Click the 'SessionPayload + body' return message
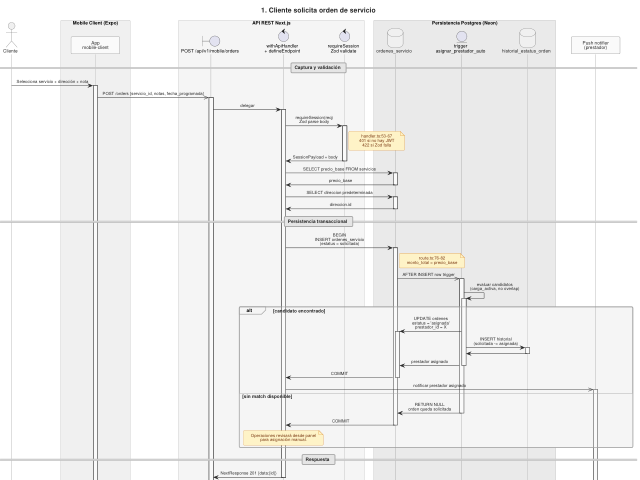The image size is (640, 480). pyautogui.click(x=315, y=157)
